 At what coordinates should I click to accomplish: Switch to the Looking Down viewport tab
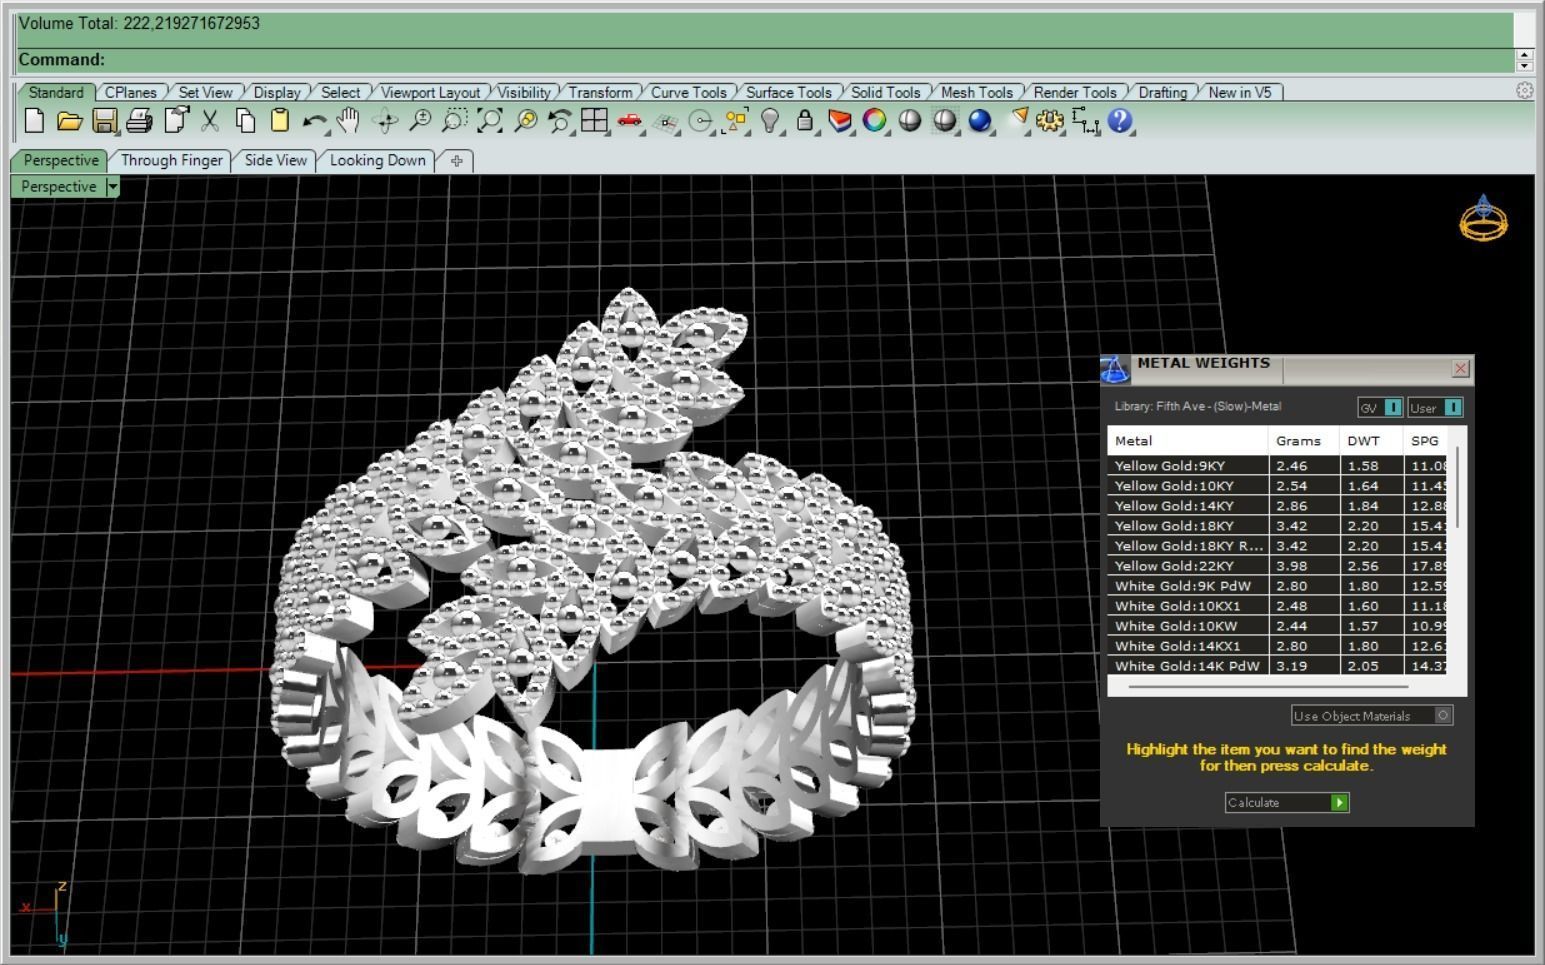pyautogui.click(x=378, y=160)
